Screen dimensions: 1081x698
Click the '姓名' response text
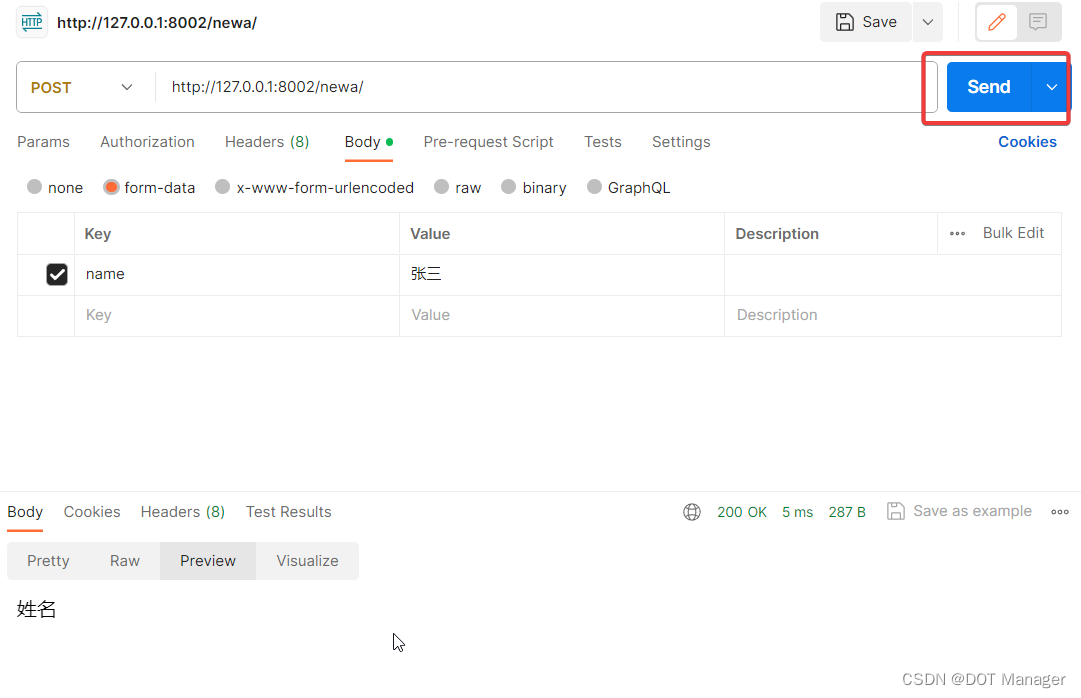pyautogui.click(x=37, y=609)
